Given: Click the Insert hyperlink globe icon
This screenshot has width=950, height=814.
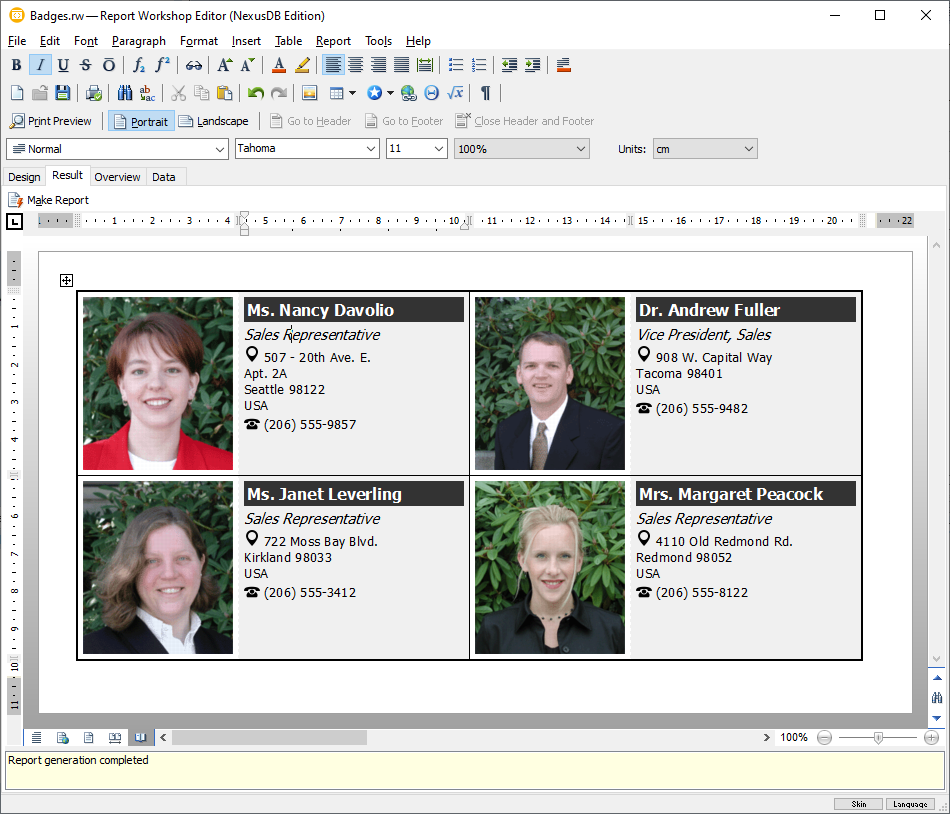Looking at the screenshot, I should point(408,93).
